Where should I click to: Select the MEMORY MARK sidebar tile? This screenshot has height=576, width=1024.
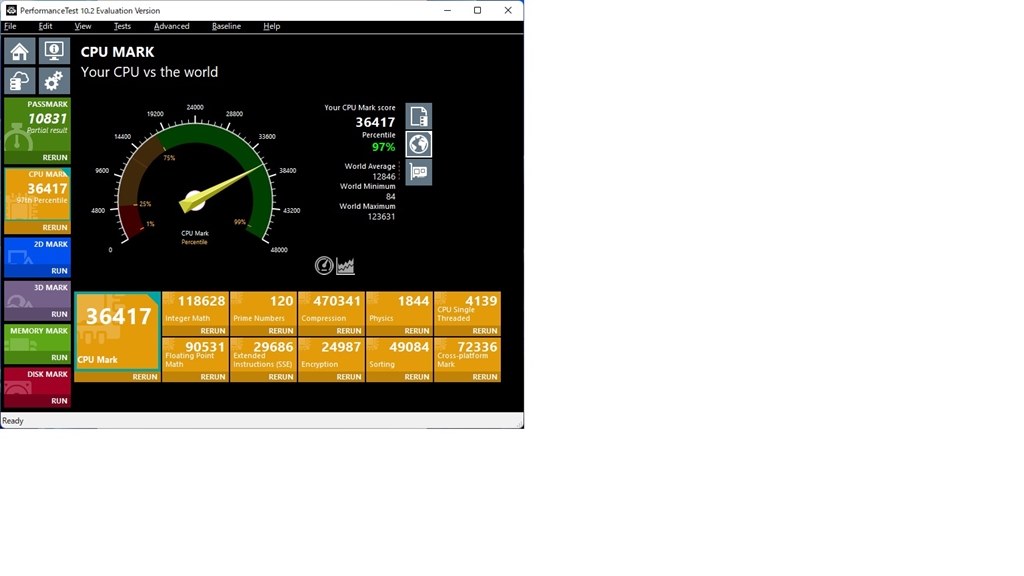[x=37, y=339]
